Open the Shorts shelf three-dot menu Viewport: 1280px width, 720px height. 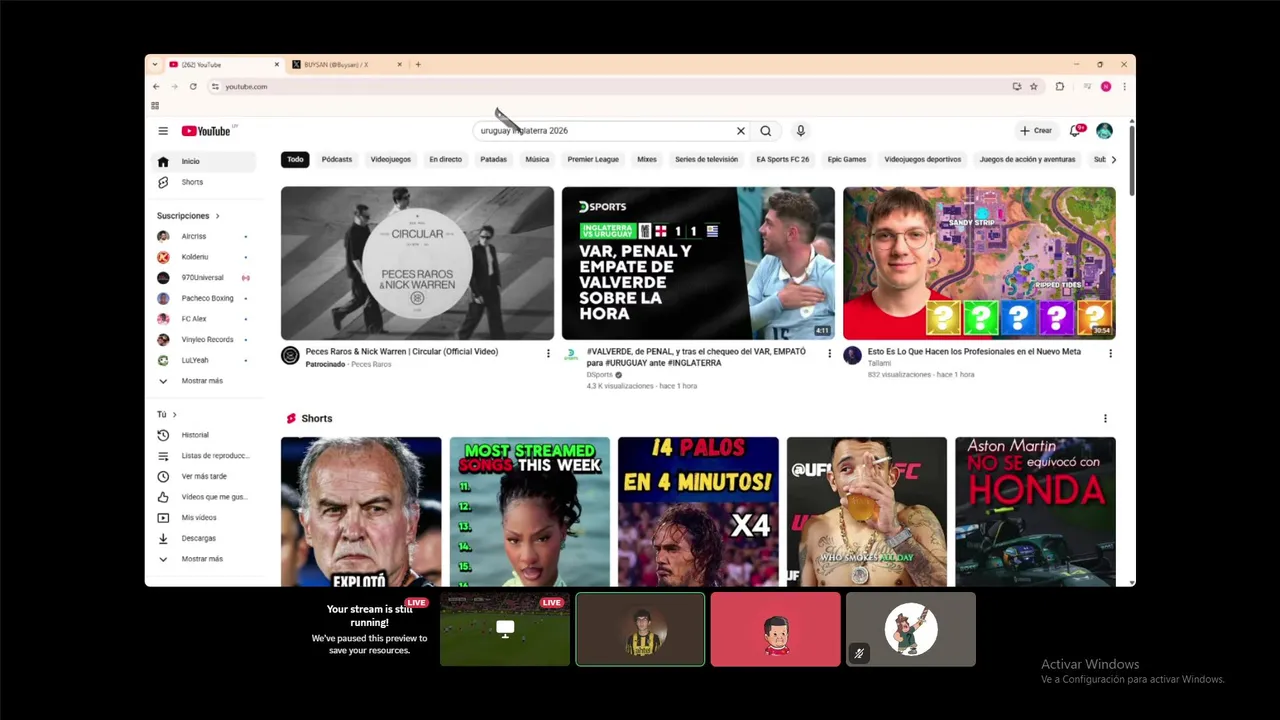coord(1105,418)
